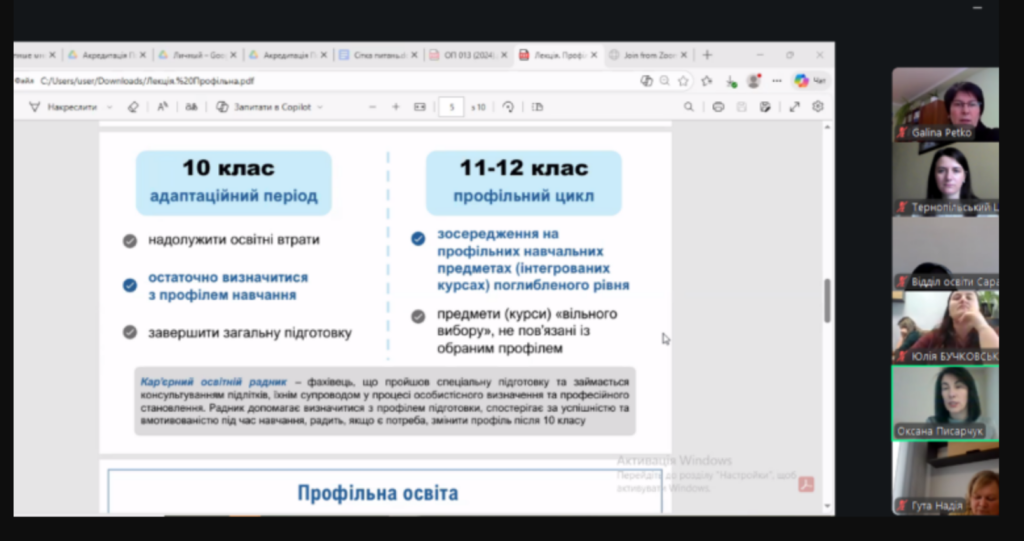Viewport: 1024px width, 541px height.
Task: Rotate the PDF page
Action: (x=508, y=107)
